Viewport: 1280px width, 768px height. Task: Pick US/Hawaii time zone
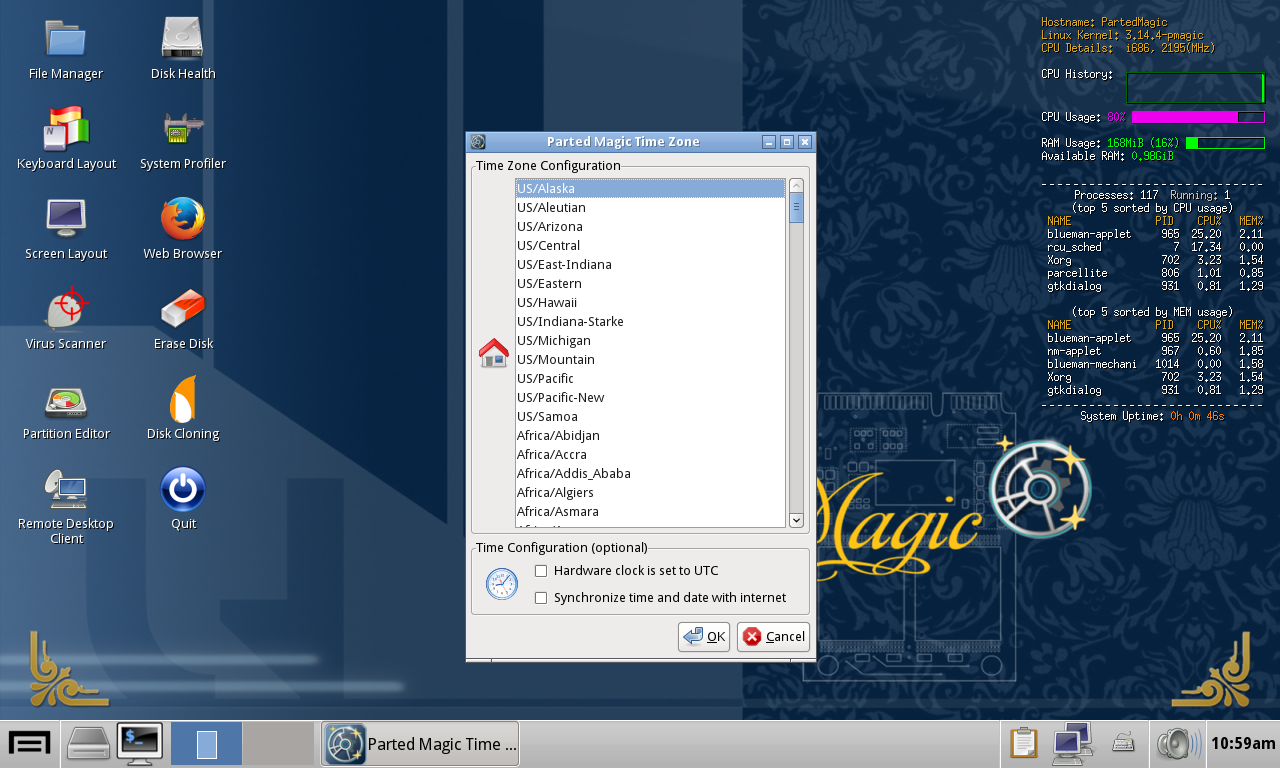650,303
